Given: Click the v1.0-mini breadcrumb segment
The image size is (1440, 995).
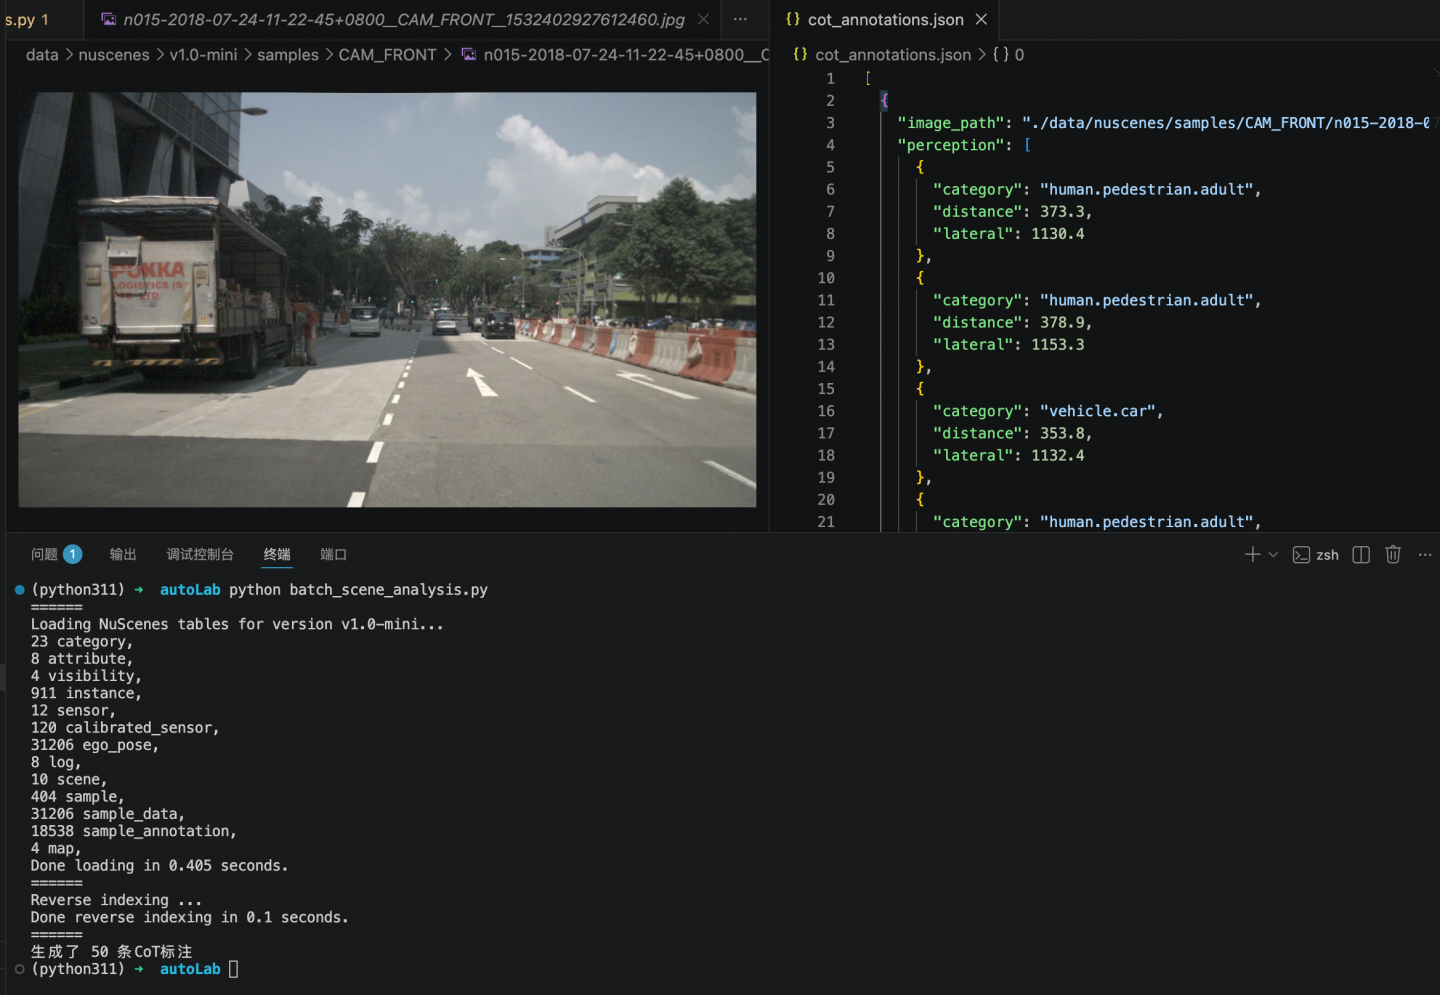Looking at the screenshot, I should 203,55.
